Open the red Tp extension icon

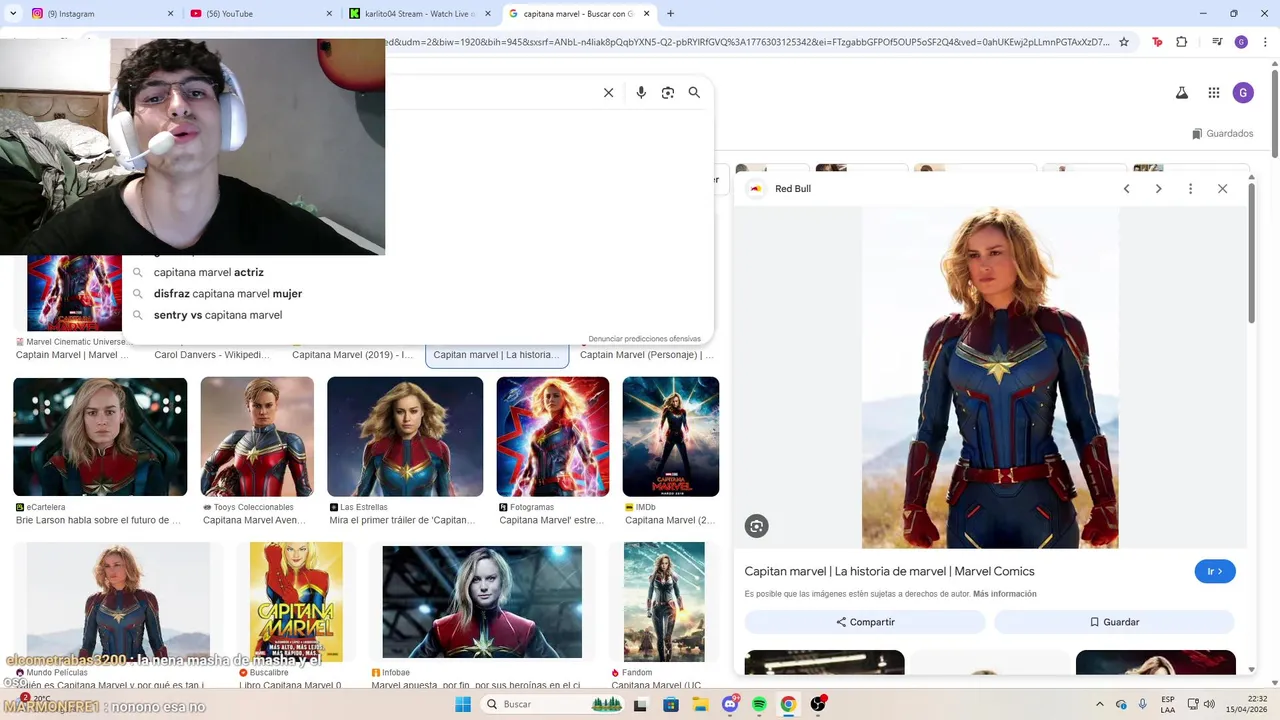(x=1157, y=42)
